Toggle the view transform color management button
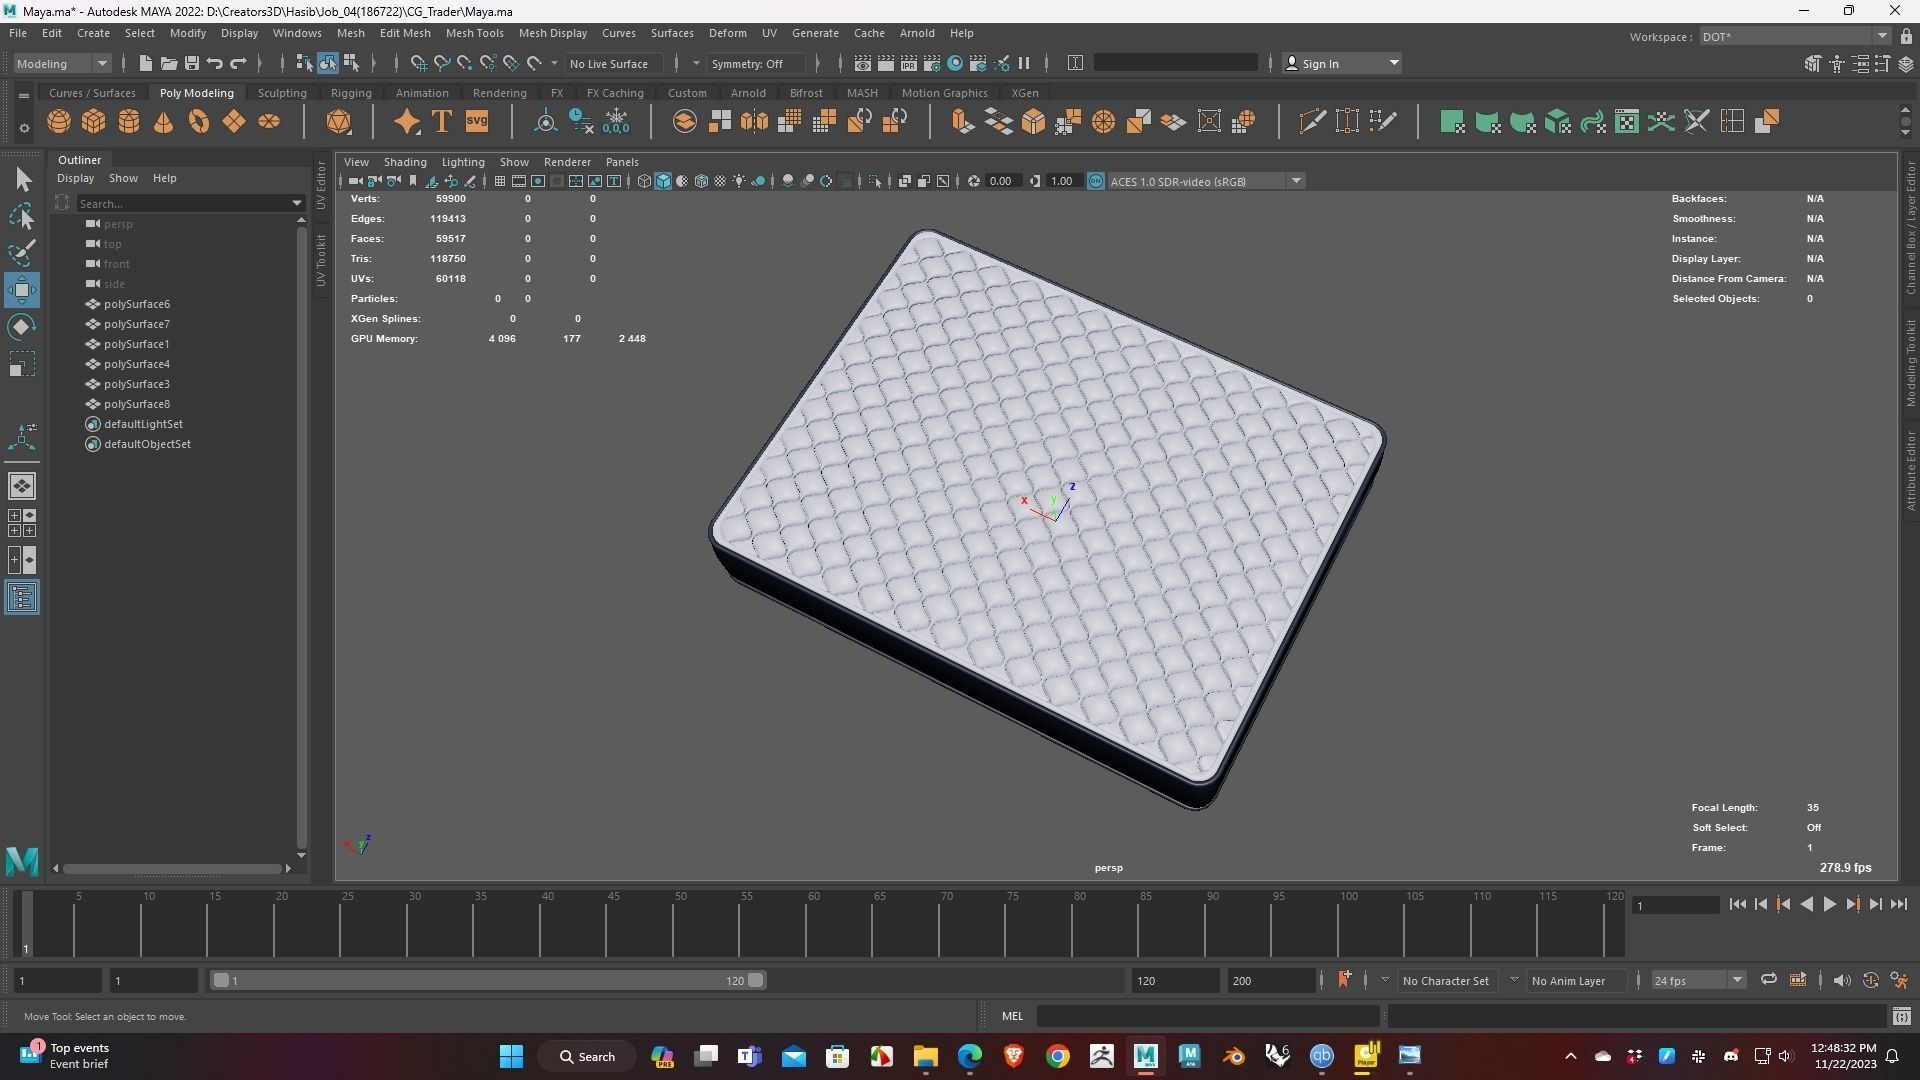Screen dimensions: 1920x1080 (x=1095, y=181)
